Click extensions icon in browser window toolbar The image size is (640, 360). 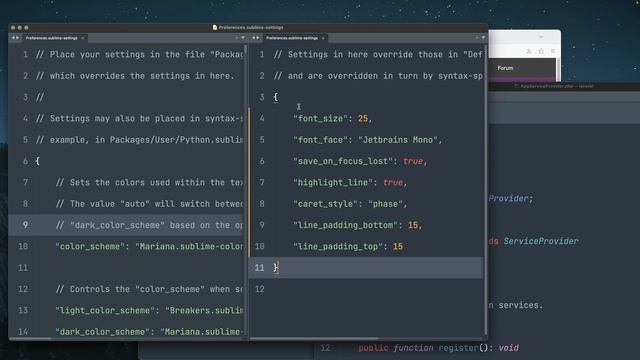[x=541, y=51]
